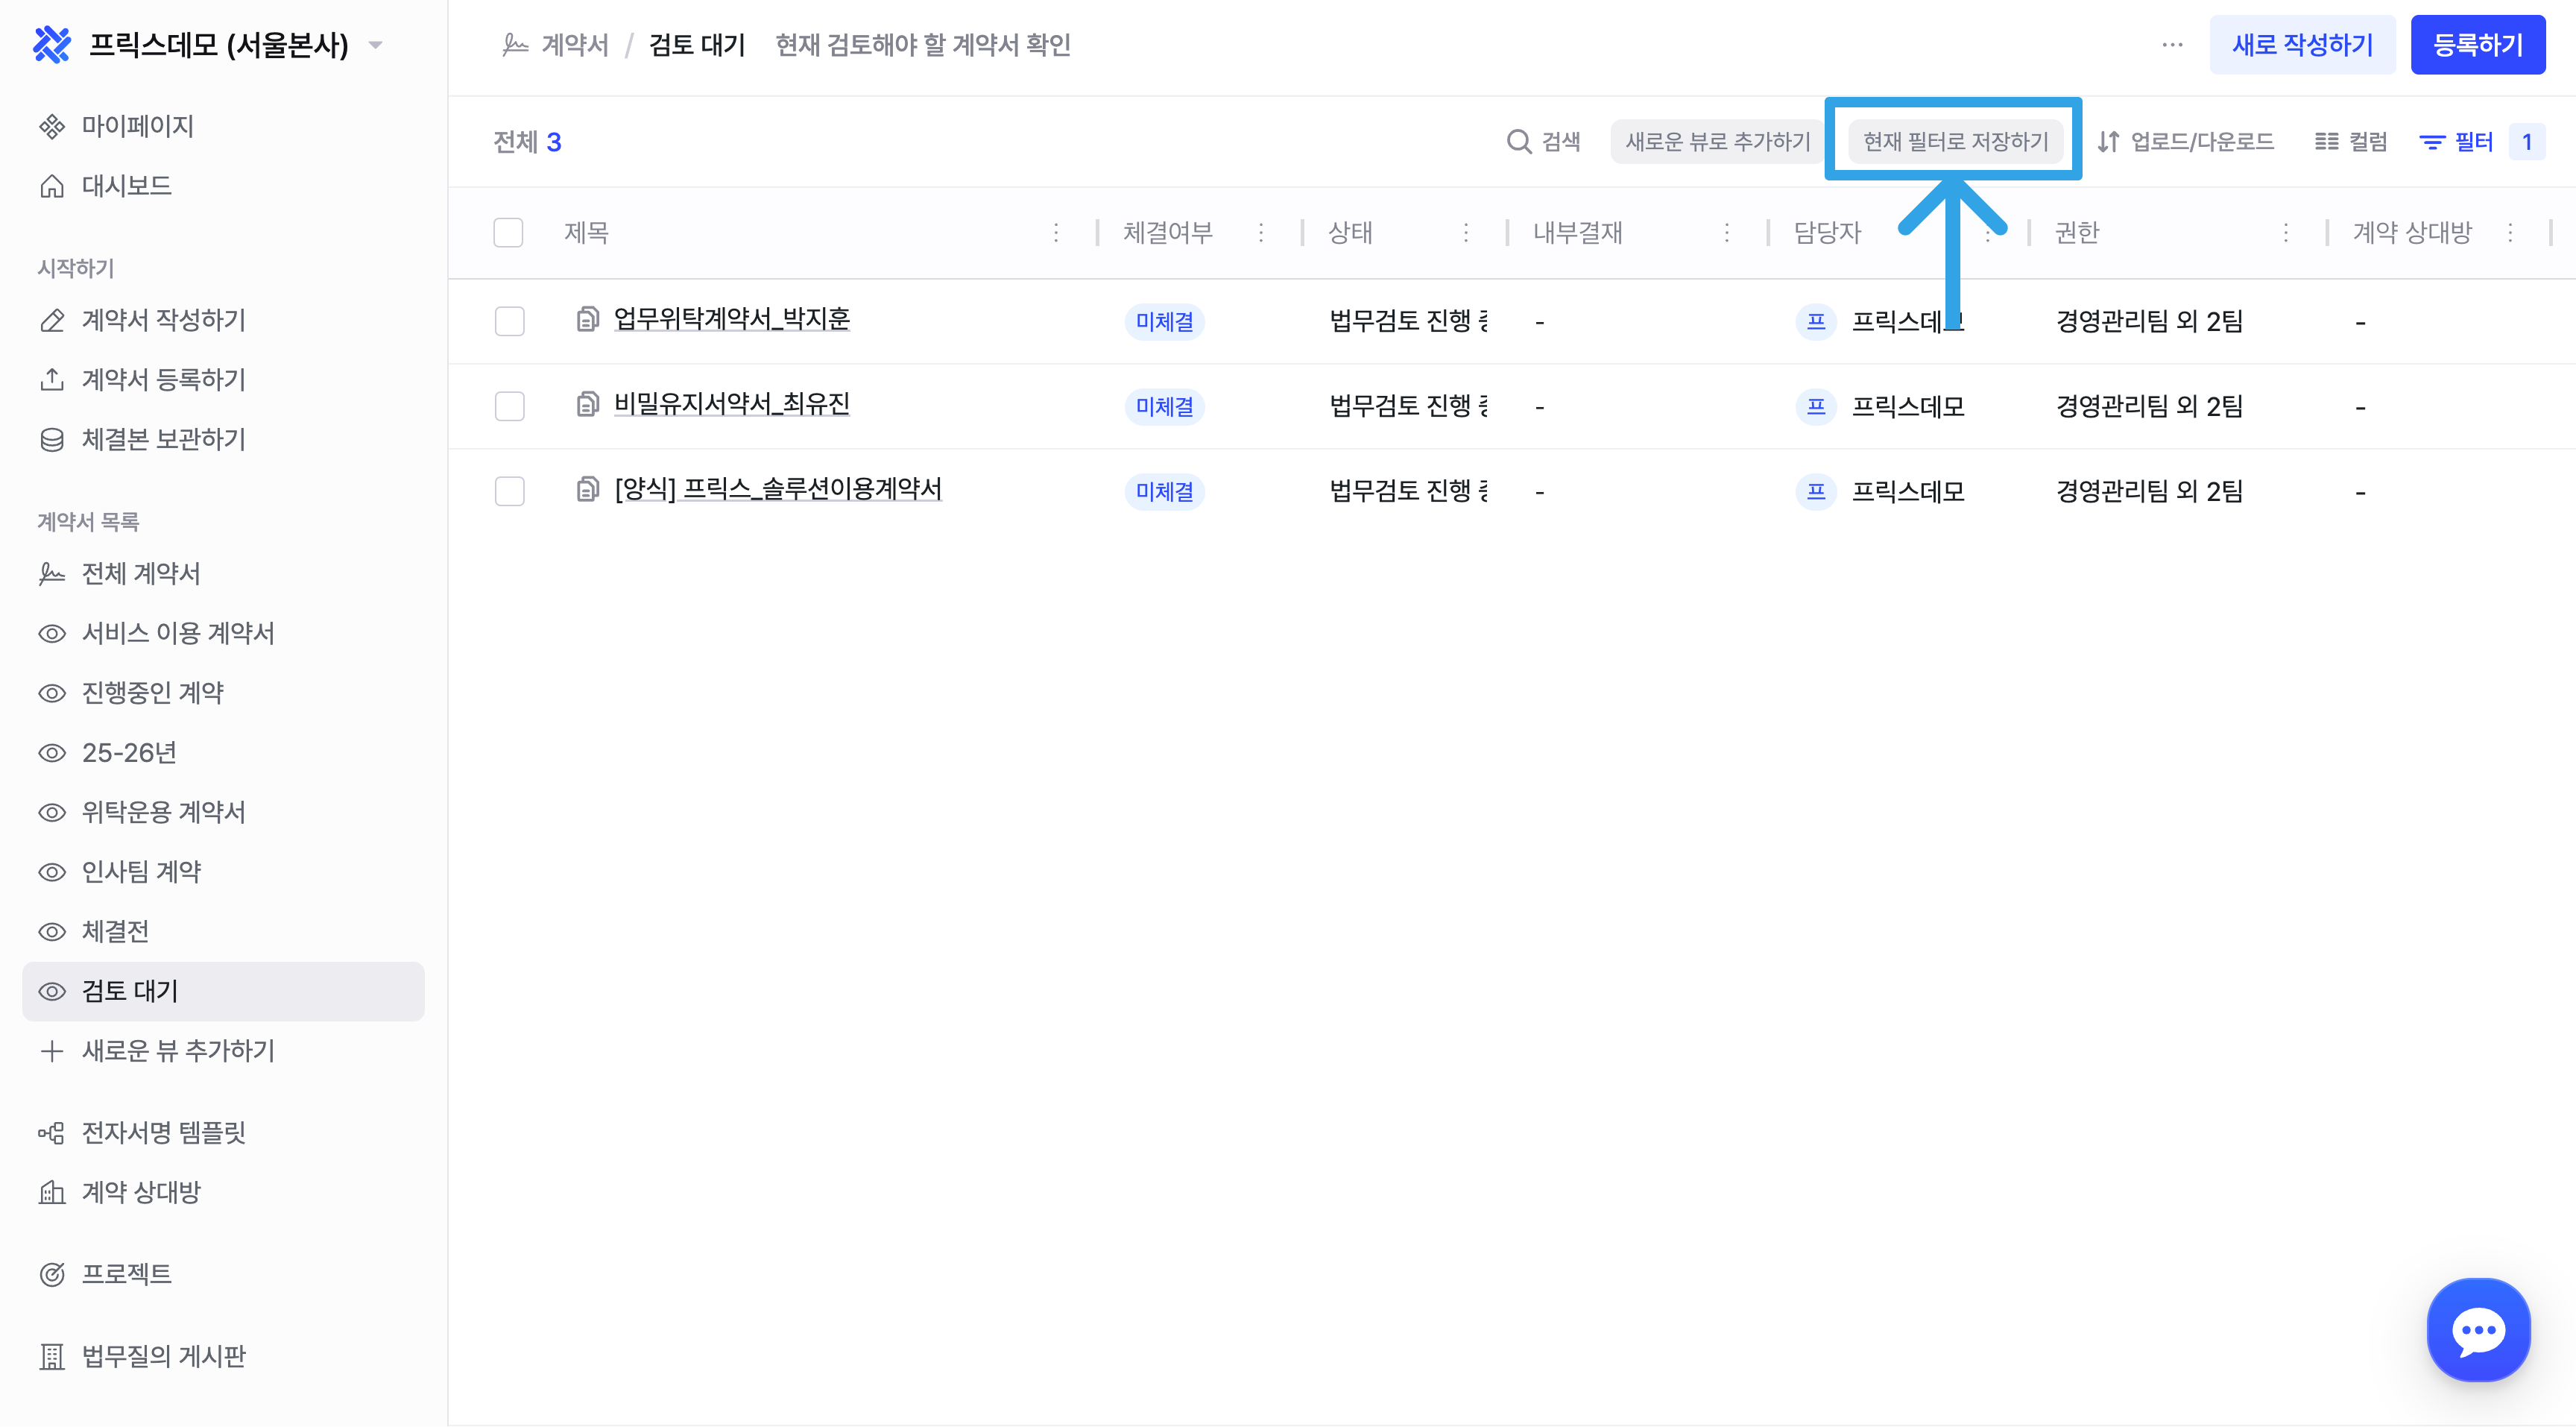
Task: Open the chat support bubble icon
Action: click(x=2478, y=1330)
